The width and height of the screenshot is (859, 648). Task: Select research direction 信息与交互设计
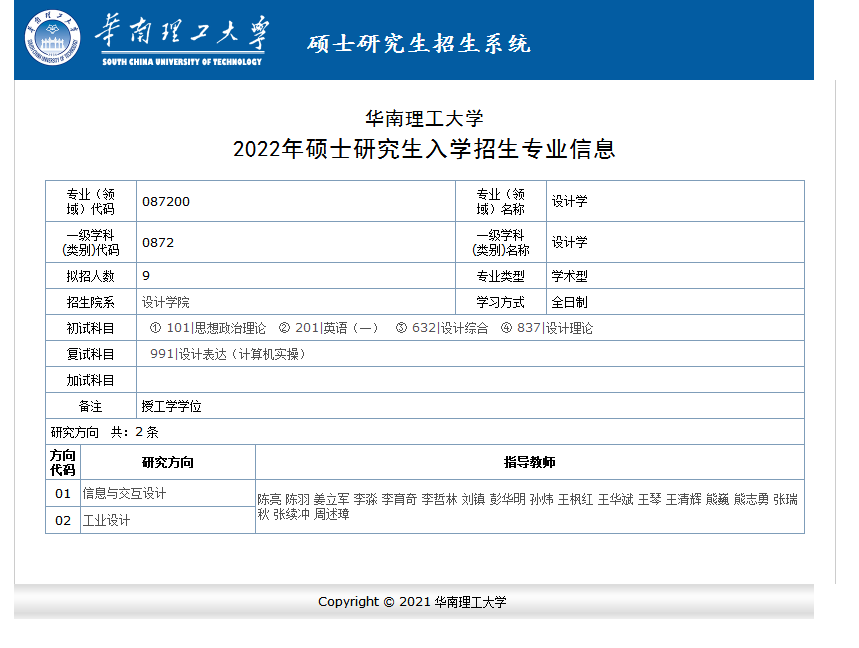point(124,494)
